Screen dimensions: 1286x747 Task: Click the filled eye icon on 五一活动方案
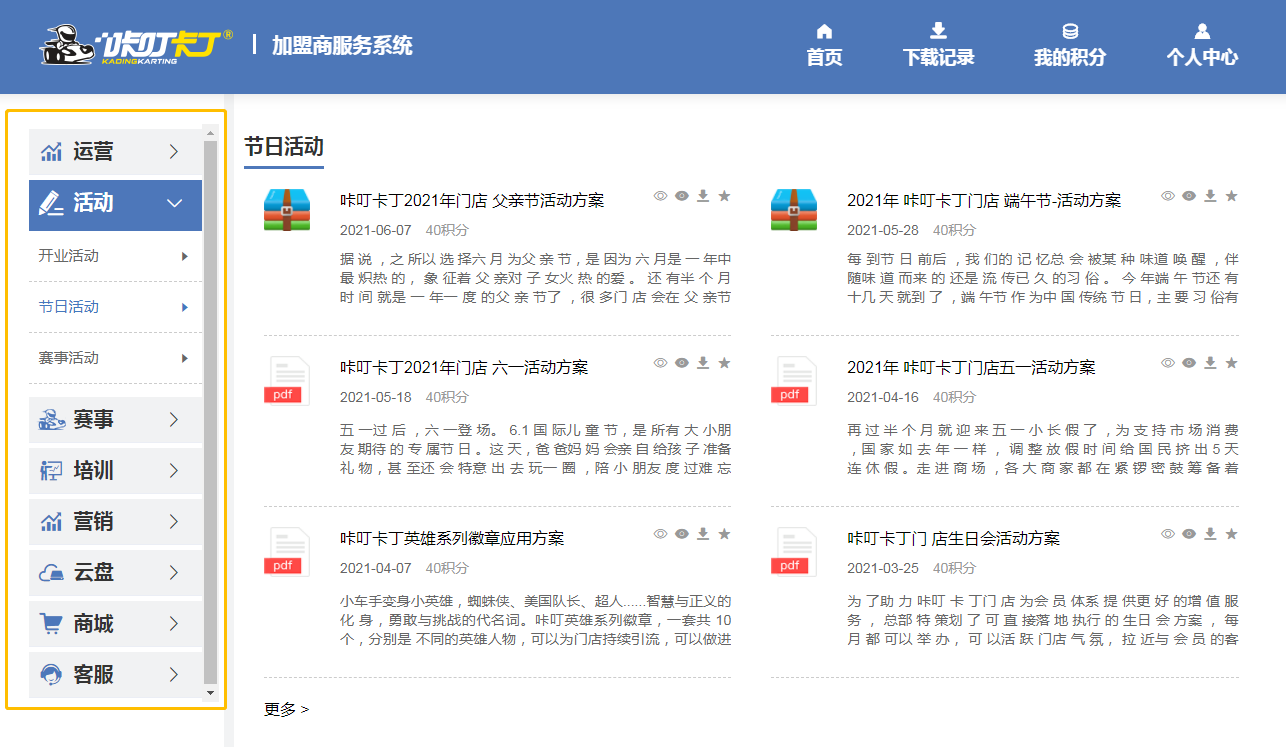click(x=1188, y=363)
